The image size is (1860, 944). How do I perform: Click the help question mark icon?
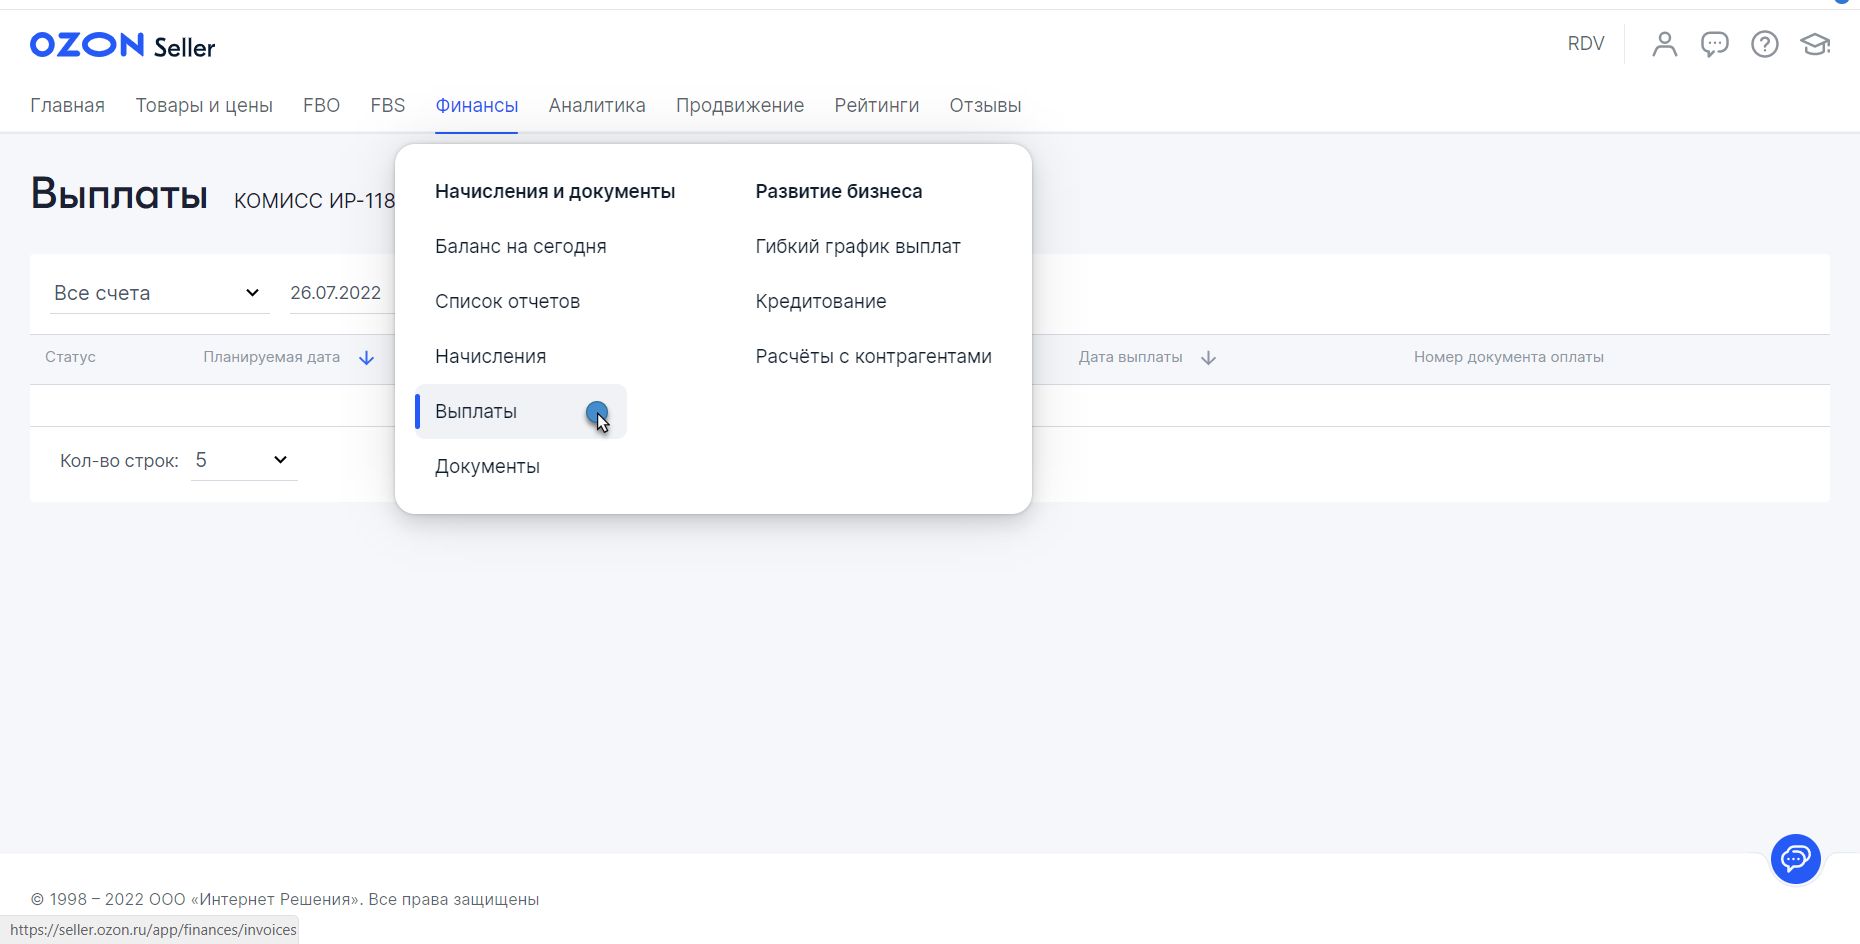point(1764,44)
